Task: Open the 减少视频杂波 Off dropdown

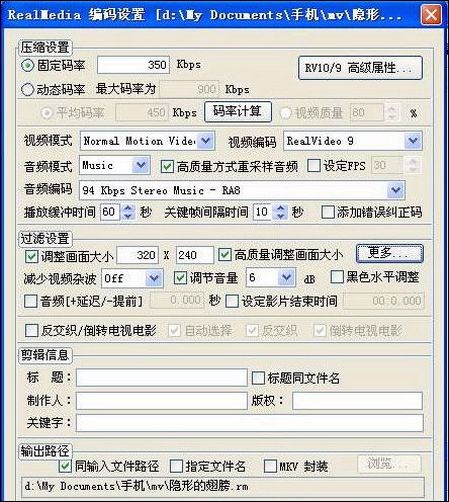Action: [154, 278]
